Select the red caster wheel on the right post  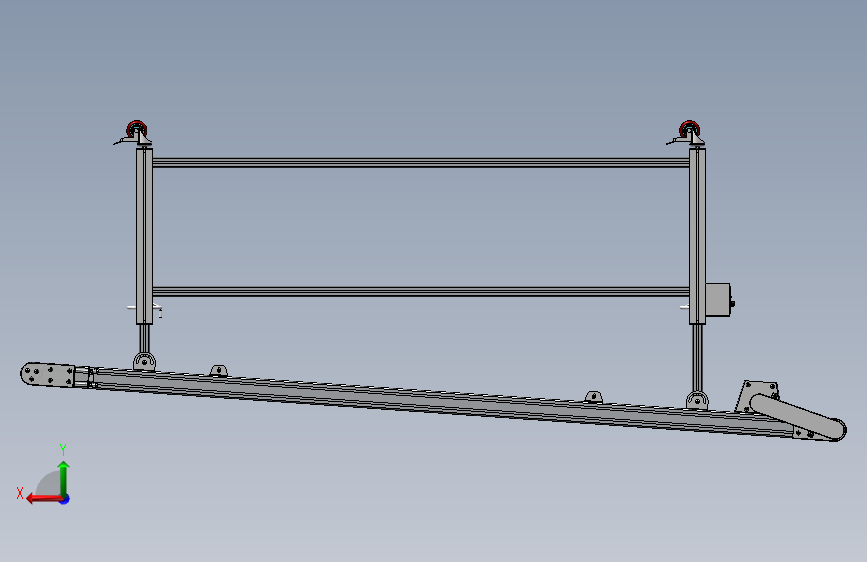(690, 128)
